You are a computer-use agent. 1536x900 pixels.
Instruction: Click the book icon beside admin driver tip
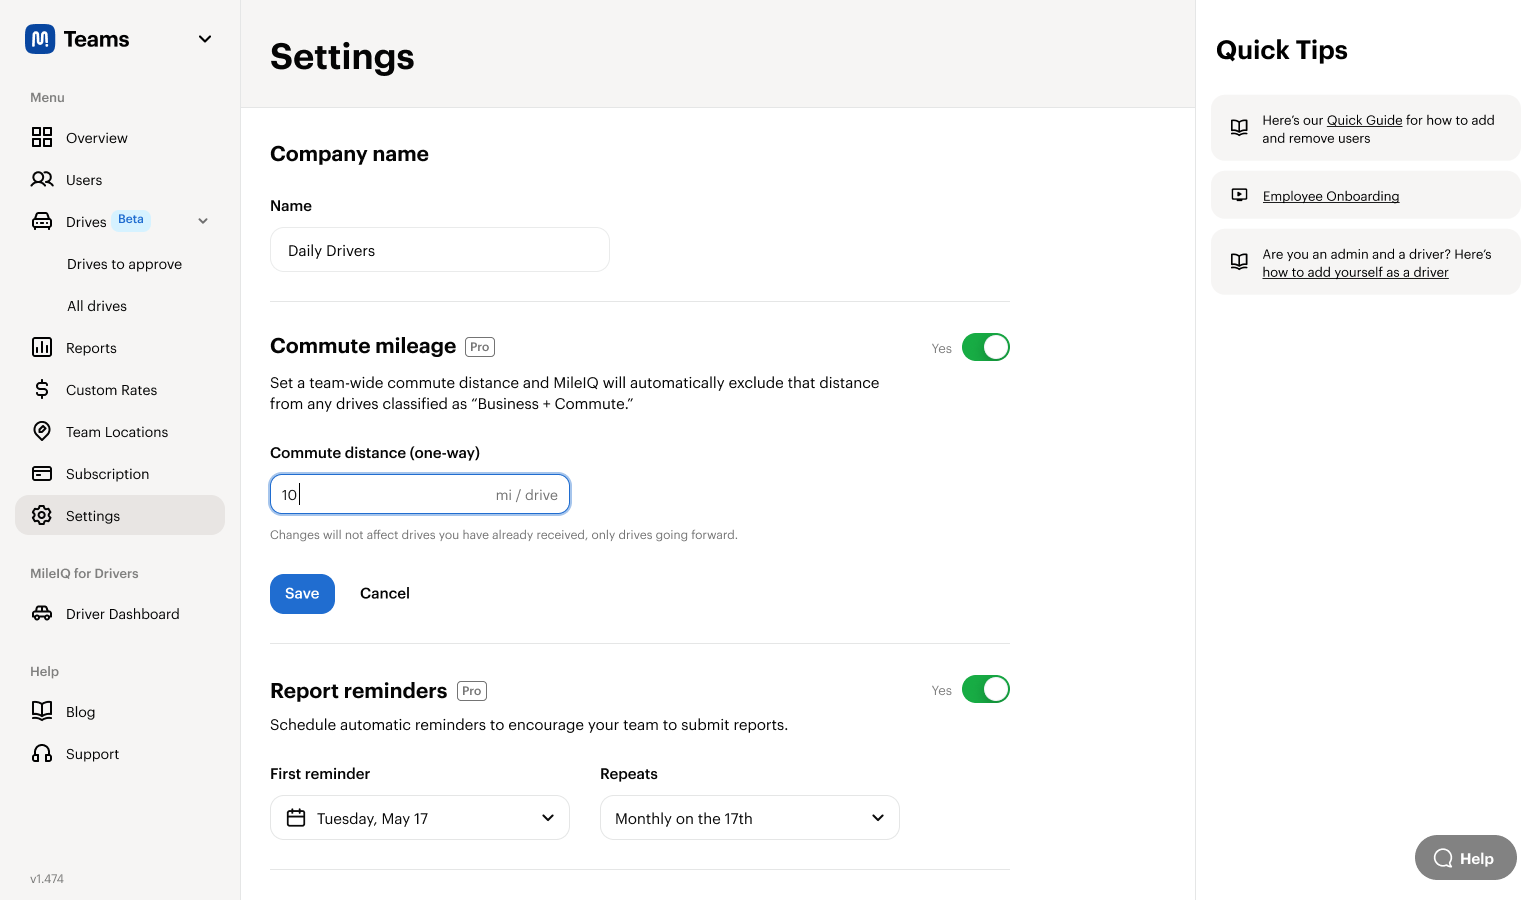coord(1239,261)
